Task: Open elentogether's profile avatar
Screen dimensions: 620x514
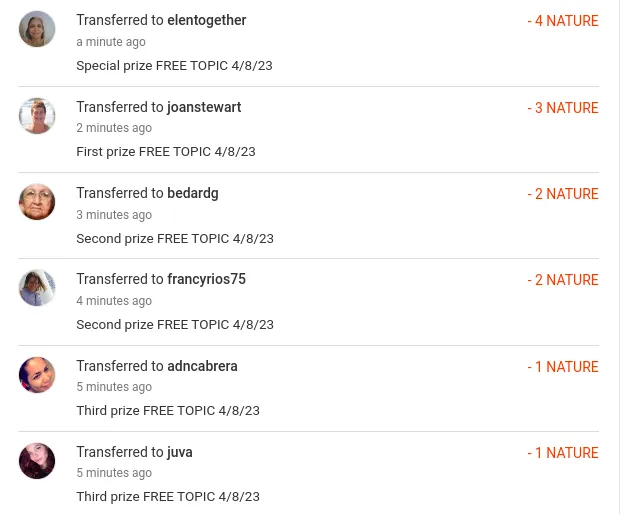Action: 37,29
